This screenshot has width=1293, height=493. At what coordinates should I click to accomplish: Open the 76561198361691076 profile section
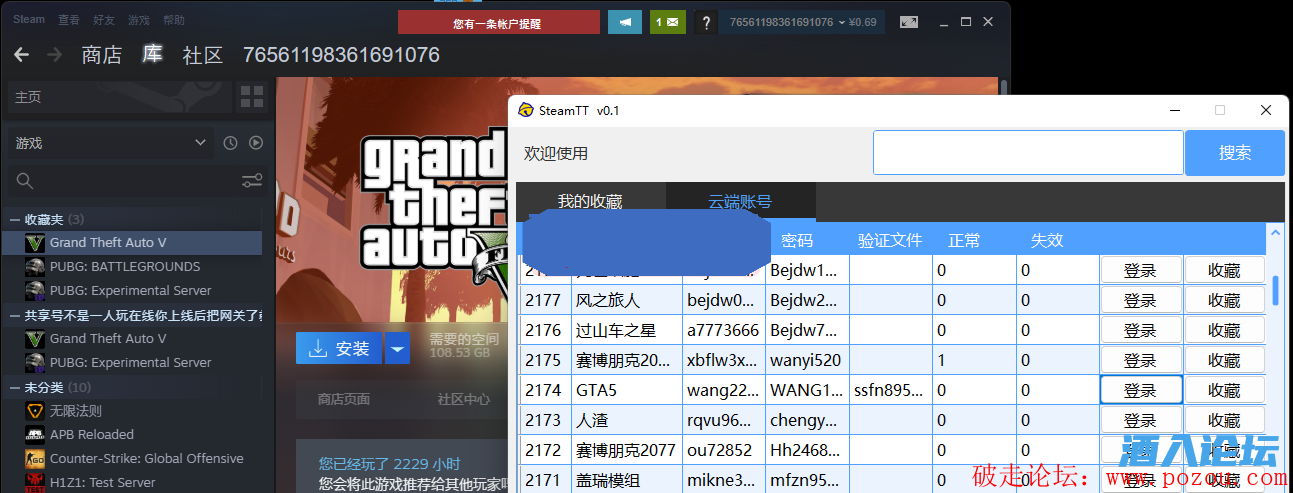[341, 55]
